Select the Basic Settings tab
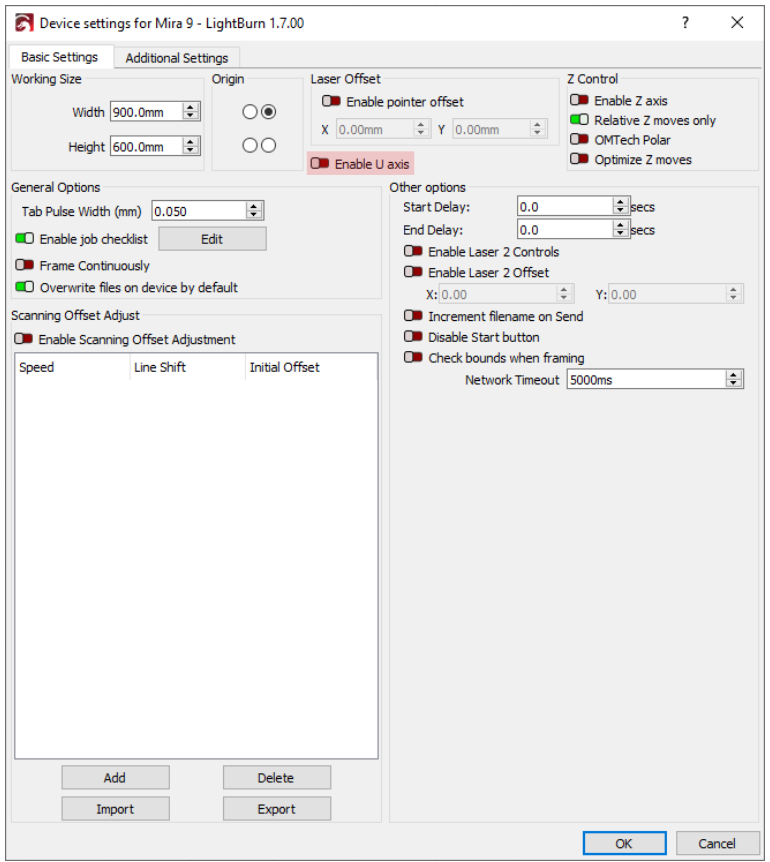The image size is (770, 862). pos(59,57)
